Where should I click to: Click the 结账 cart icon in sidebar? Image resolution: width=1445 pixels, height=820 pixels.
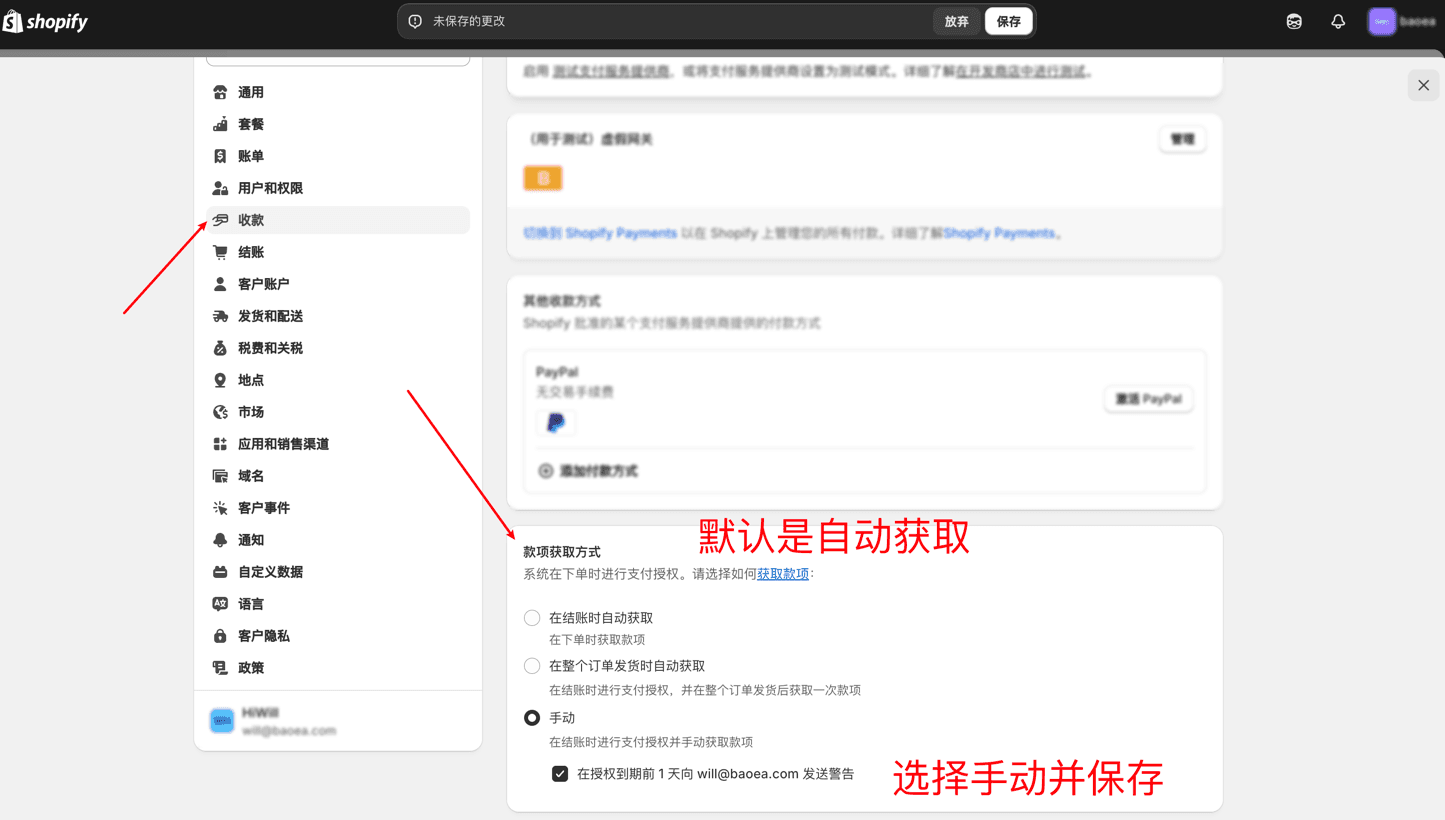[220, 252]
